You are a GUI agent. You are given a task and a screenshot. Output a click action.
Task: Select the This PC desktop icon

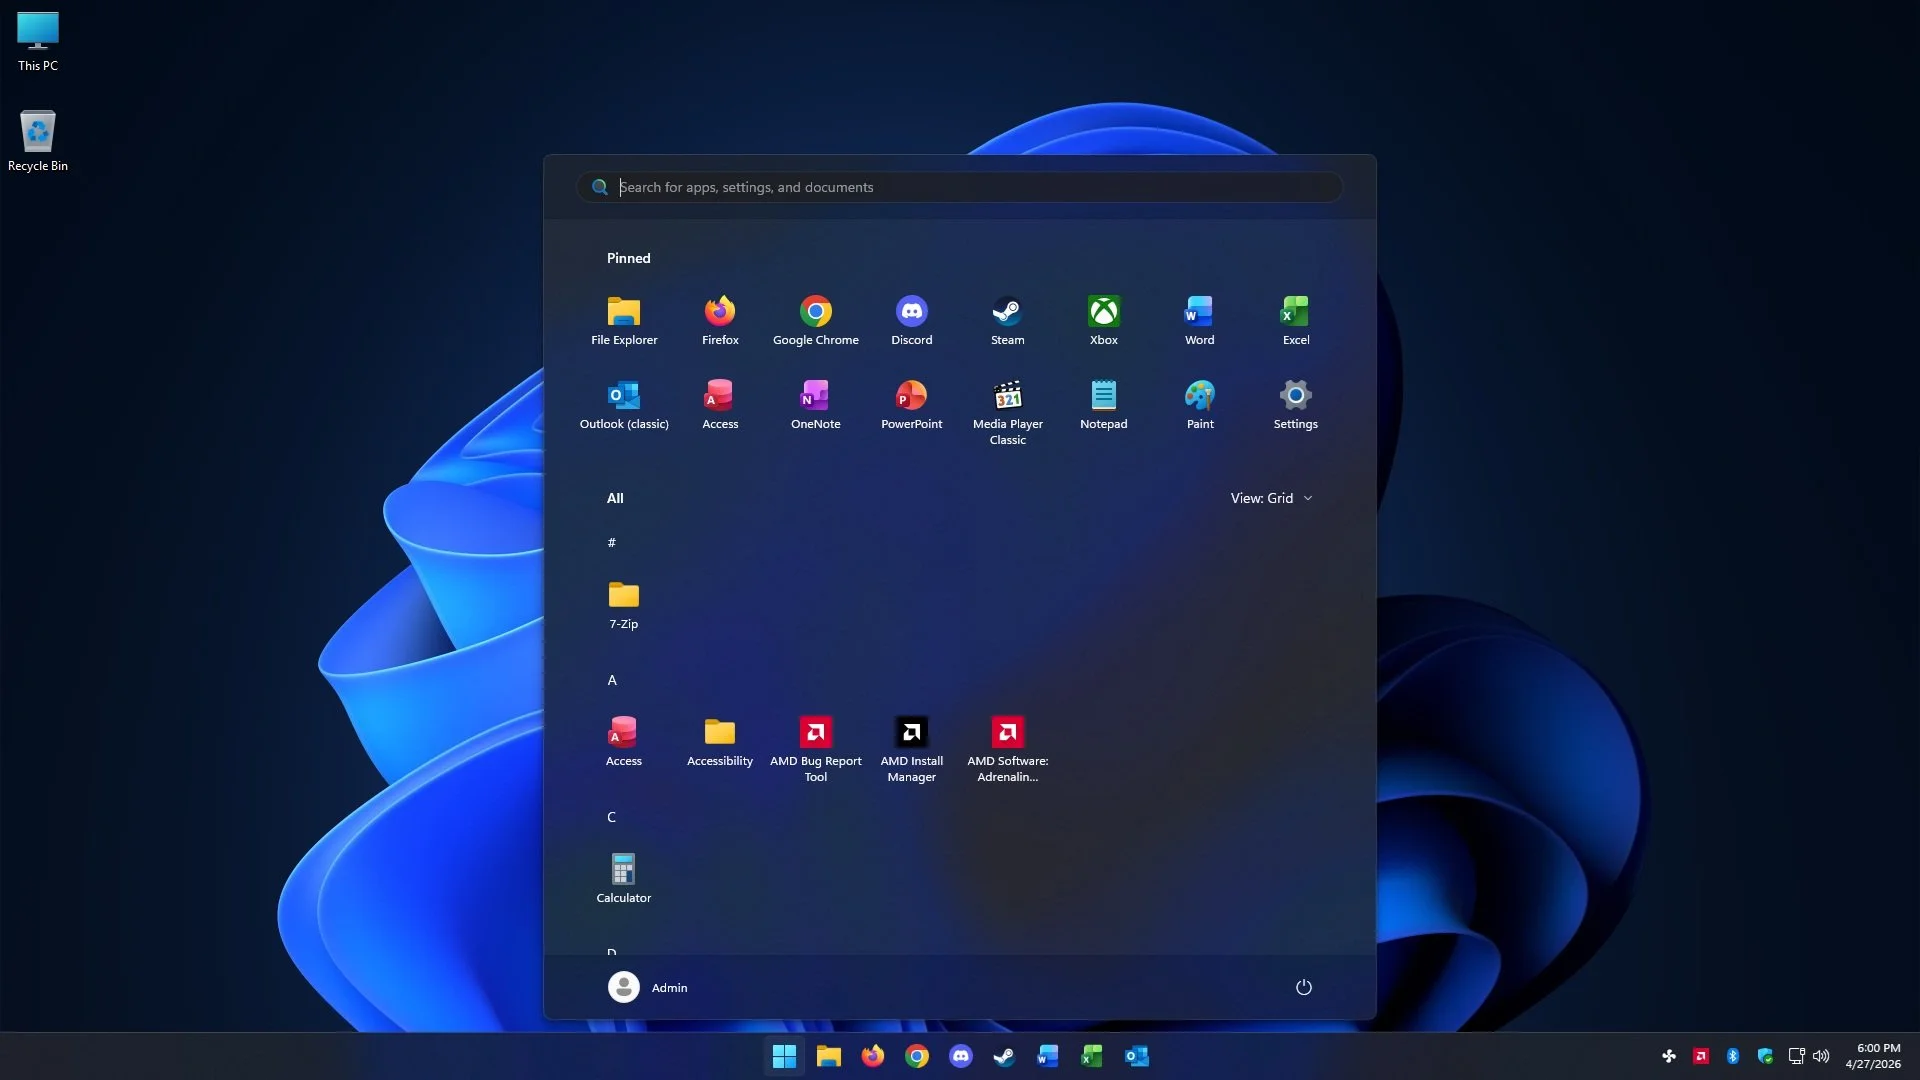point(38,42)
